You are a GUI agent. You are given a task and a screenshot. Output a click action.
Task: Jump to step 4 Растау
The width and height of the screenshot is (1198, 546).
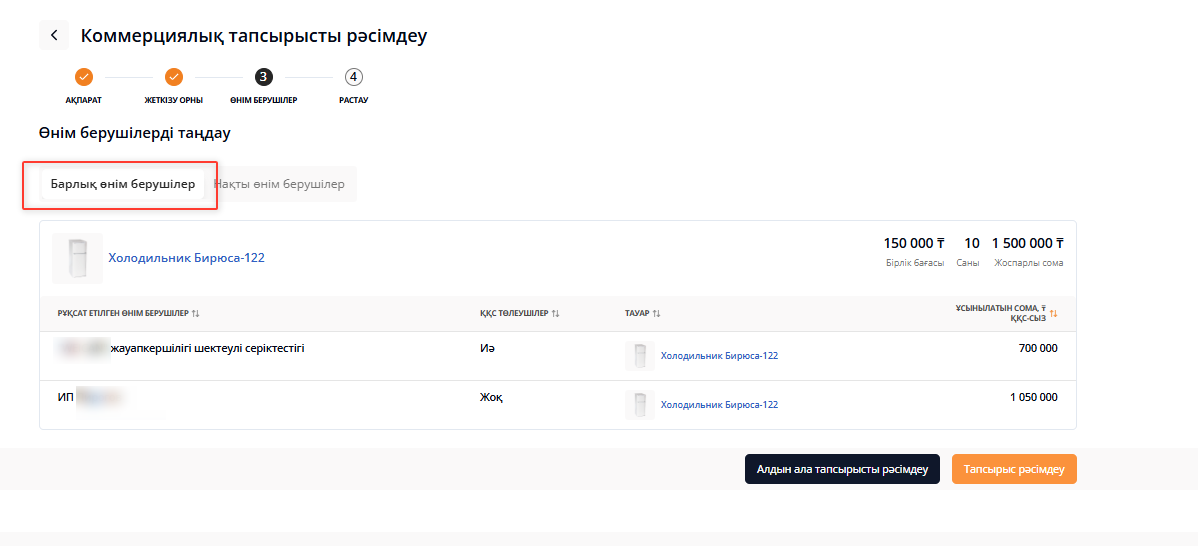(x=353, y=77)
